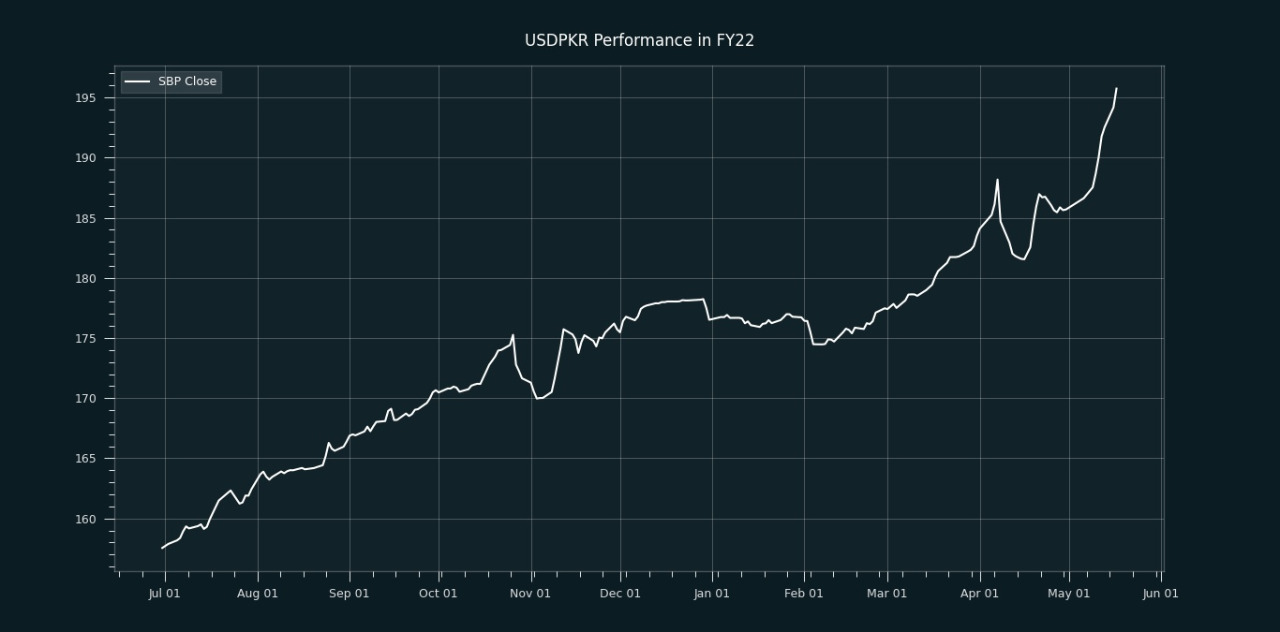The image size is (1280, 632).
Task: Click the Jun 01 x-axis label
Action: click(1160, 593)
